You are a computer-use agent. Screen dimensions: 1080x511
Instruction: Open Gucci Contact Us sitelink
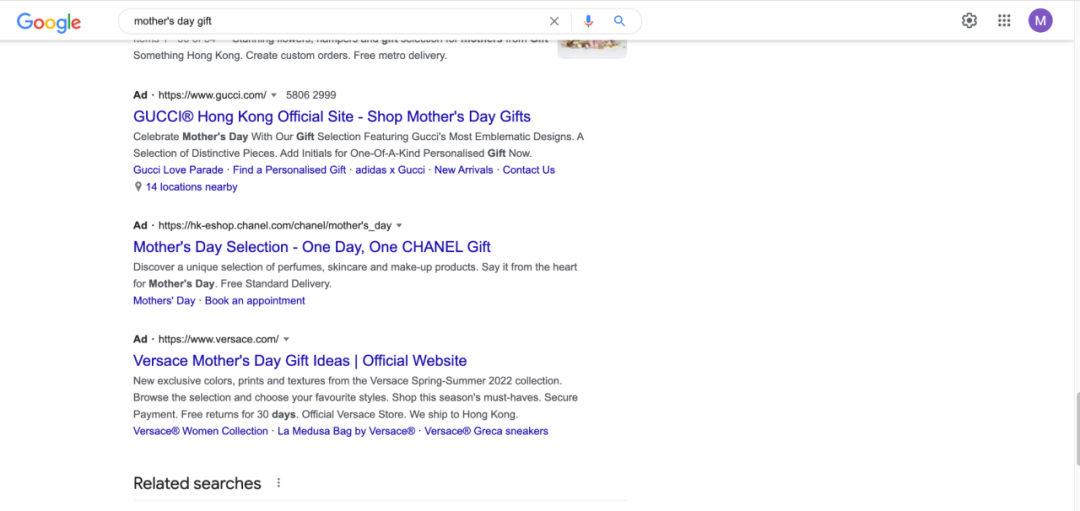(x=529, y=169)
